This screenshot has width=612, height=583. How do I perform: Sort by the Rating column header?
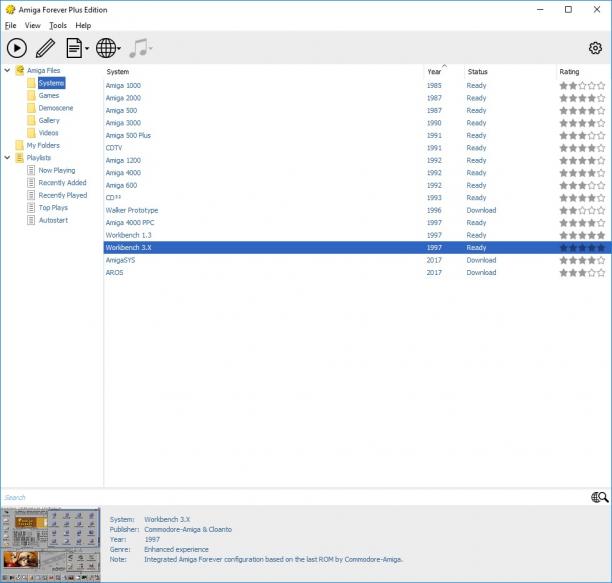pyautogui.click(x=583, y=72)
